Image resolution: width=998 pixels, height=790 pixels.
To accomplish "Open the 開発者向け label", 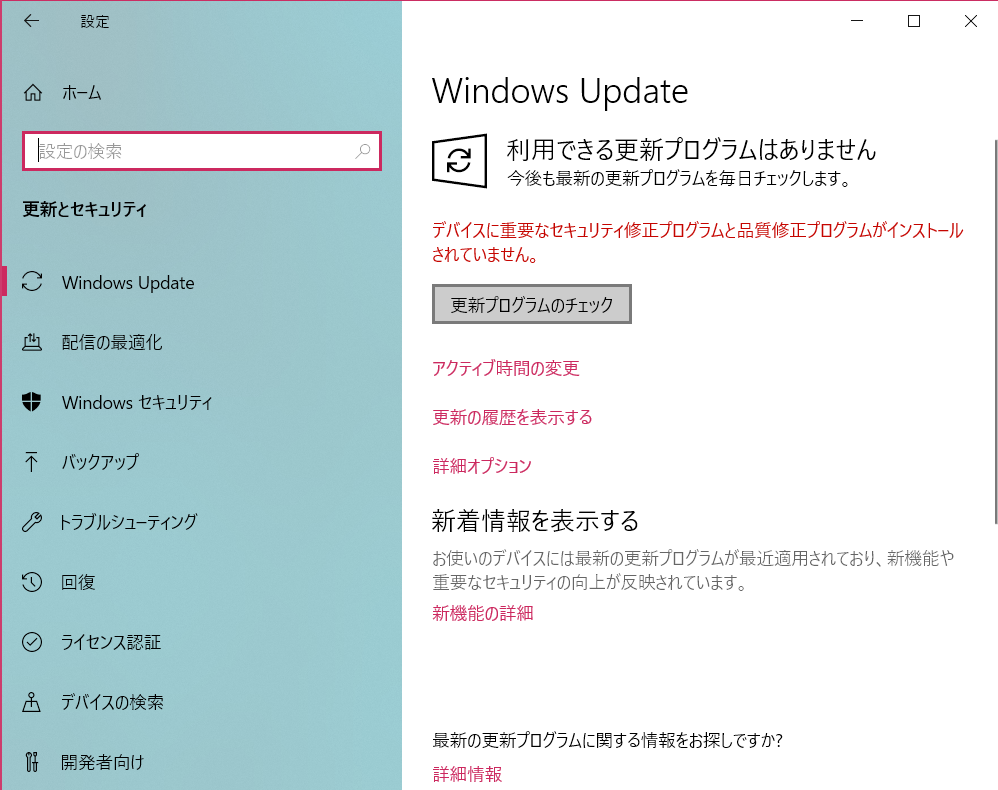I will click(102, 761).
